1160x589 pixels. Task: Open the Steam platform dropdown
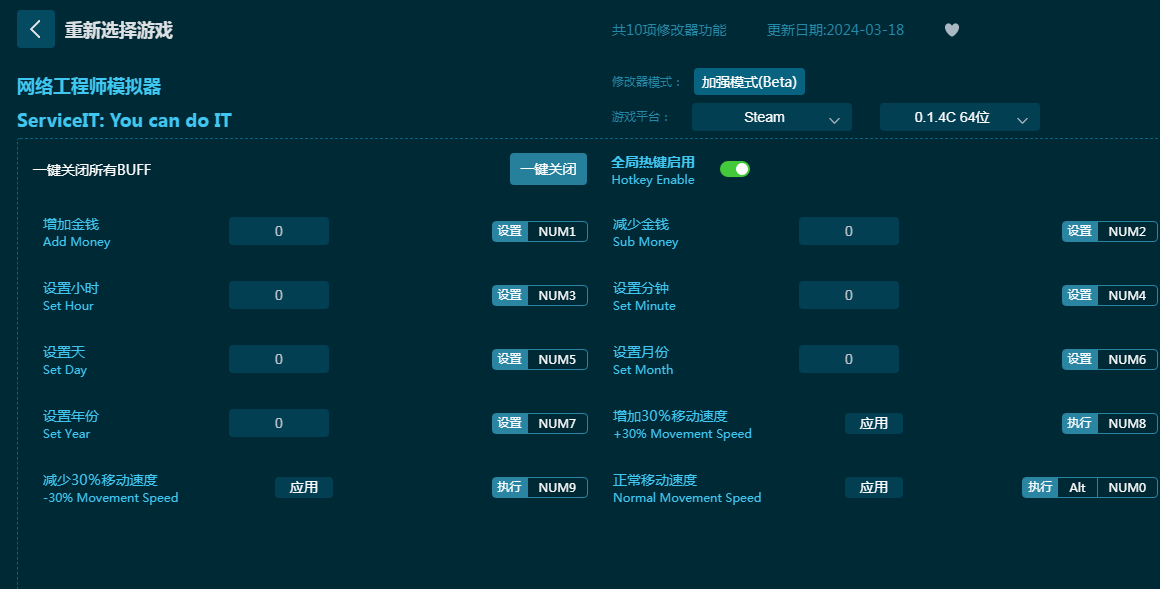772,117
